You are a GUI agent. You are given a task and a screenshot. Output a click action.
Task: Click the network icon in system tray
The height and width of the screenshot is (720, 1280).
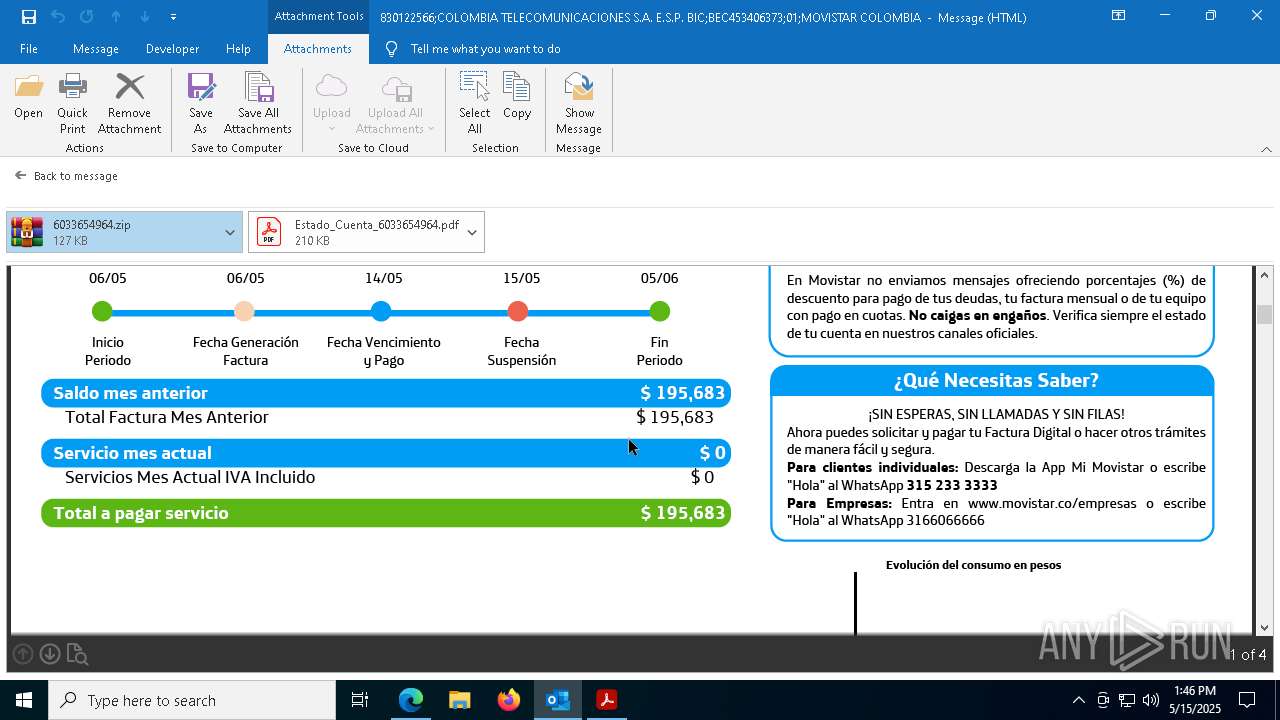coord(1127,700)
